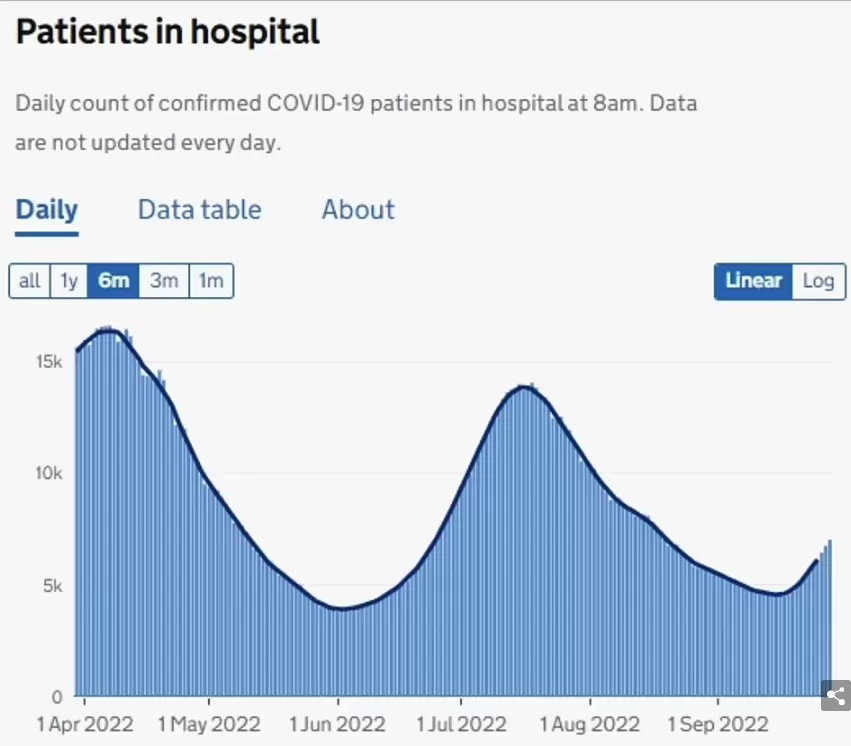851x746 pixels.
Task: Click the 1 Jun 2022 axis label
Action: coord(337,724)
